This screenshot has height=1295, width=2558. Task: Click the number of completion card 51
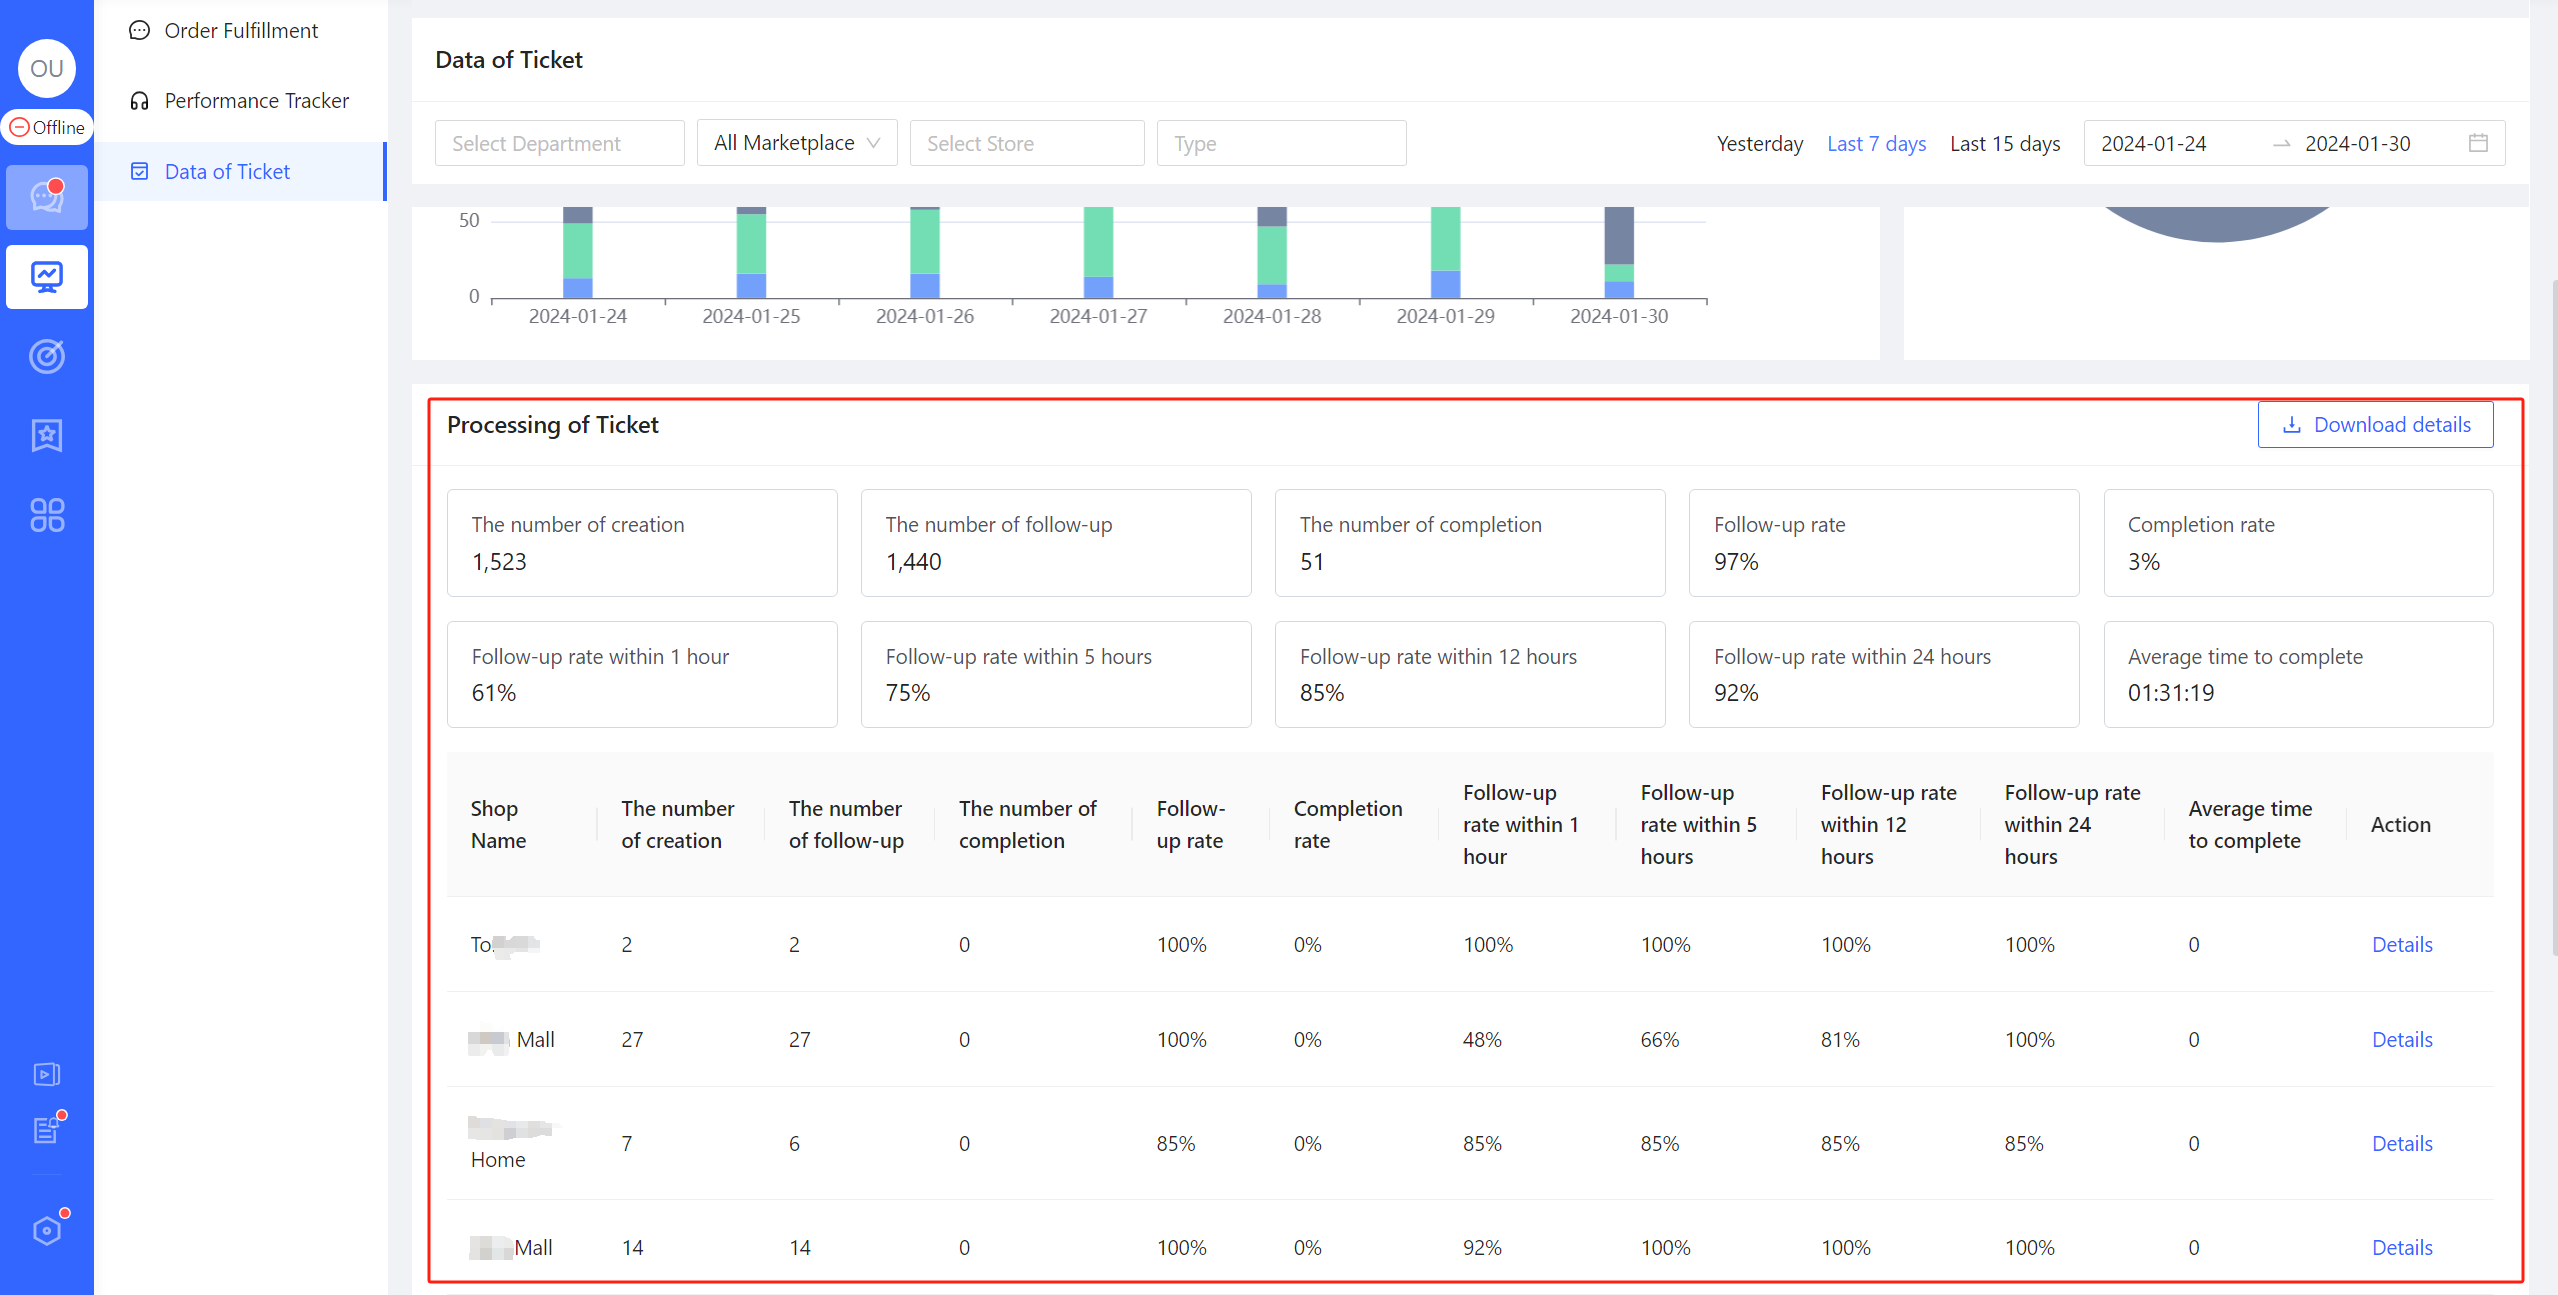point(1470,543)
